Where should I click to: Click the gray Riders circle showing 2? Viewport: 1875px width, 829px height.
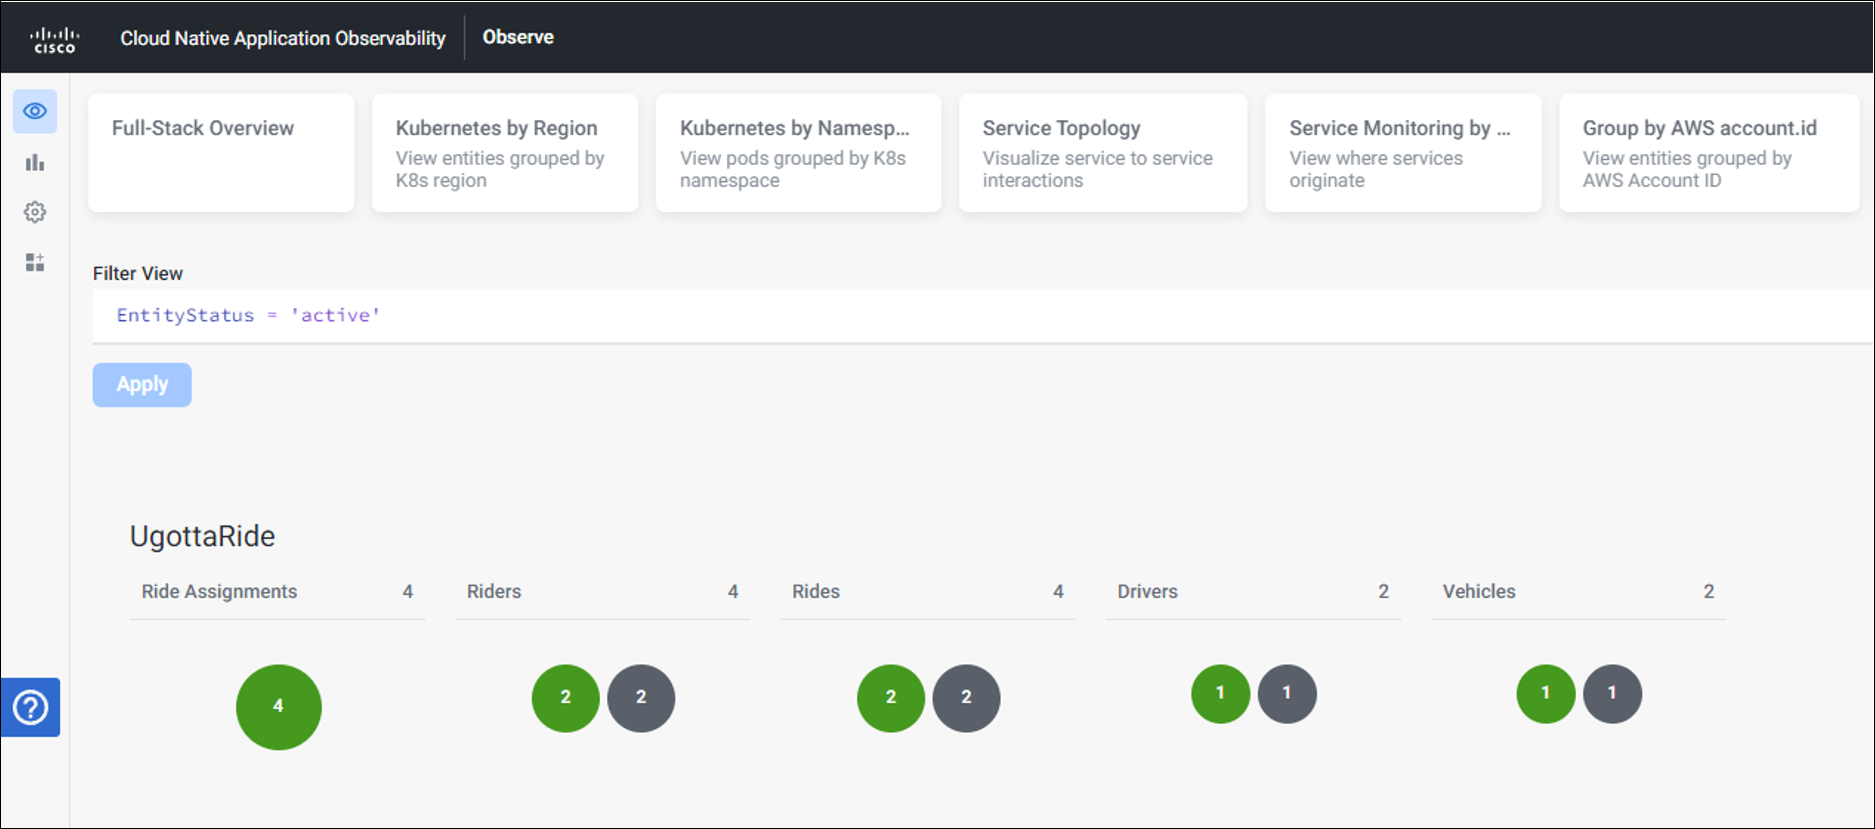641,697
